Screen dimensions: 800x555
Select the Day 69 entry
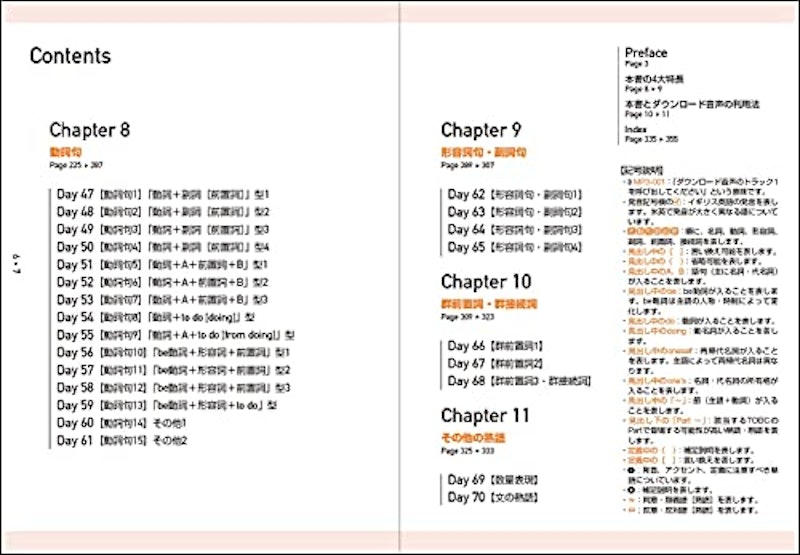(493, 480)
